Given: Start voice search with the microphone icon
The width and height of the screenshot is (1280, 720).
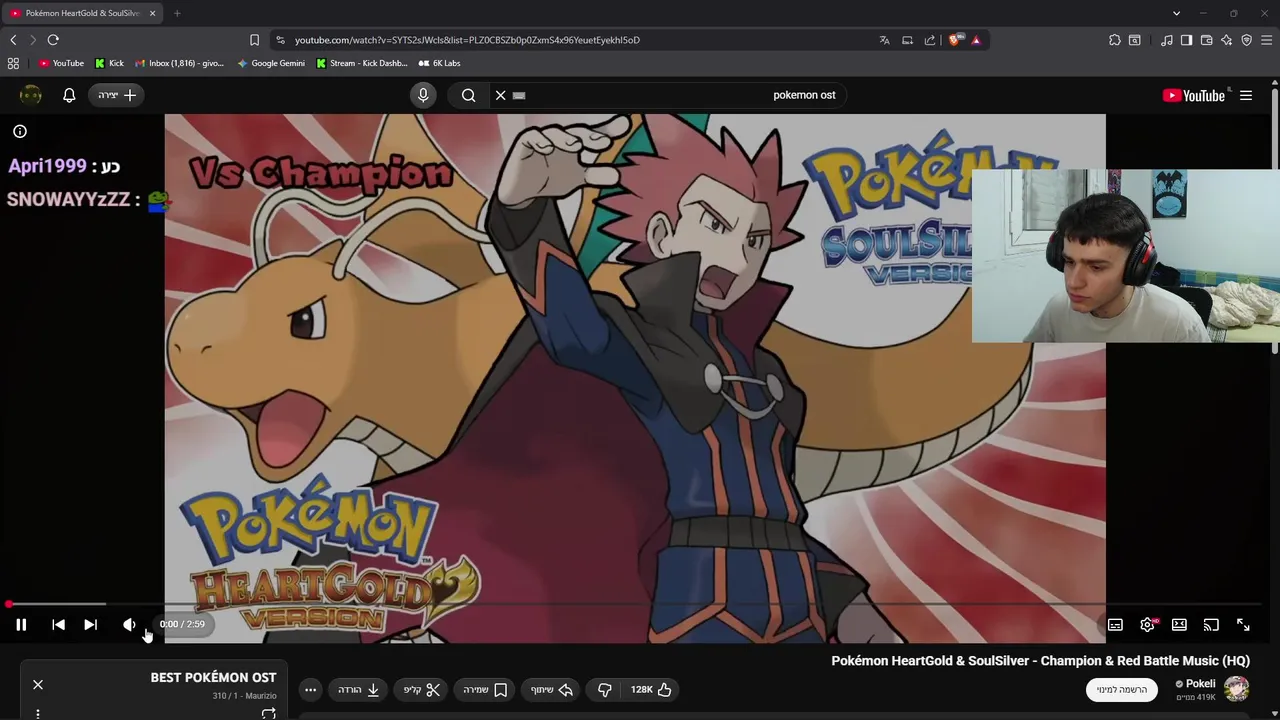Looking at the screenshot, I should [x=423, y=95].
